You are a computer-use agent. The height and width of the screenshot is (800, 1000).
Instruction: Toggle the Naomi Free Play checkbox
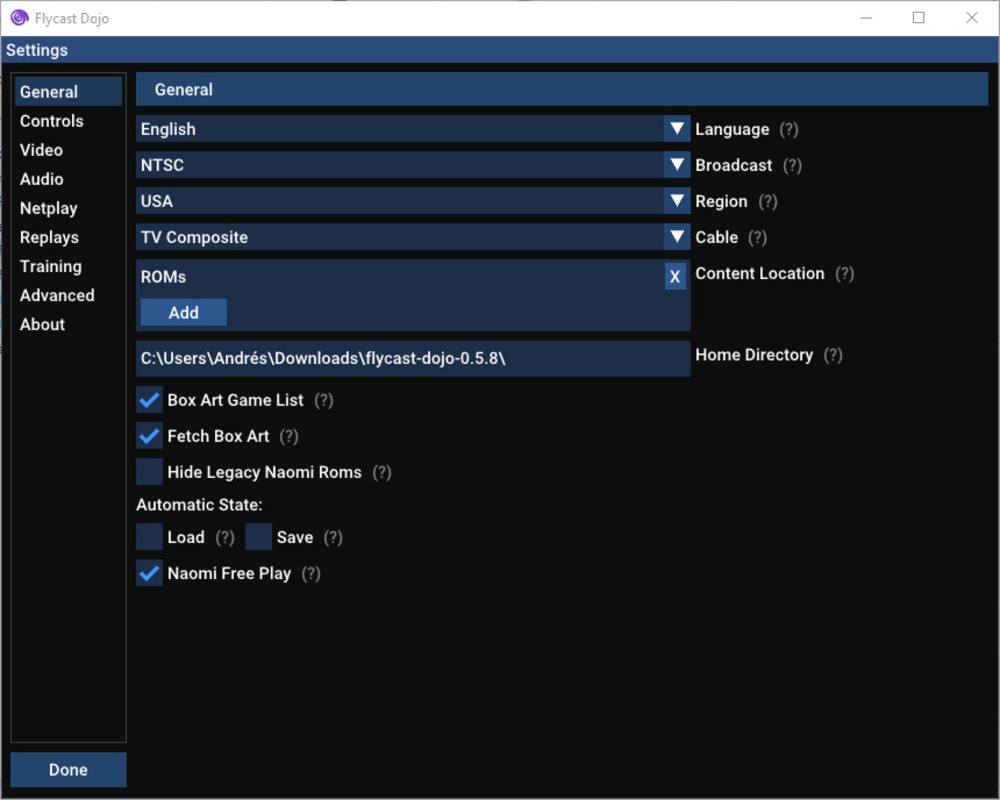149,574
